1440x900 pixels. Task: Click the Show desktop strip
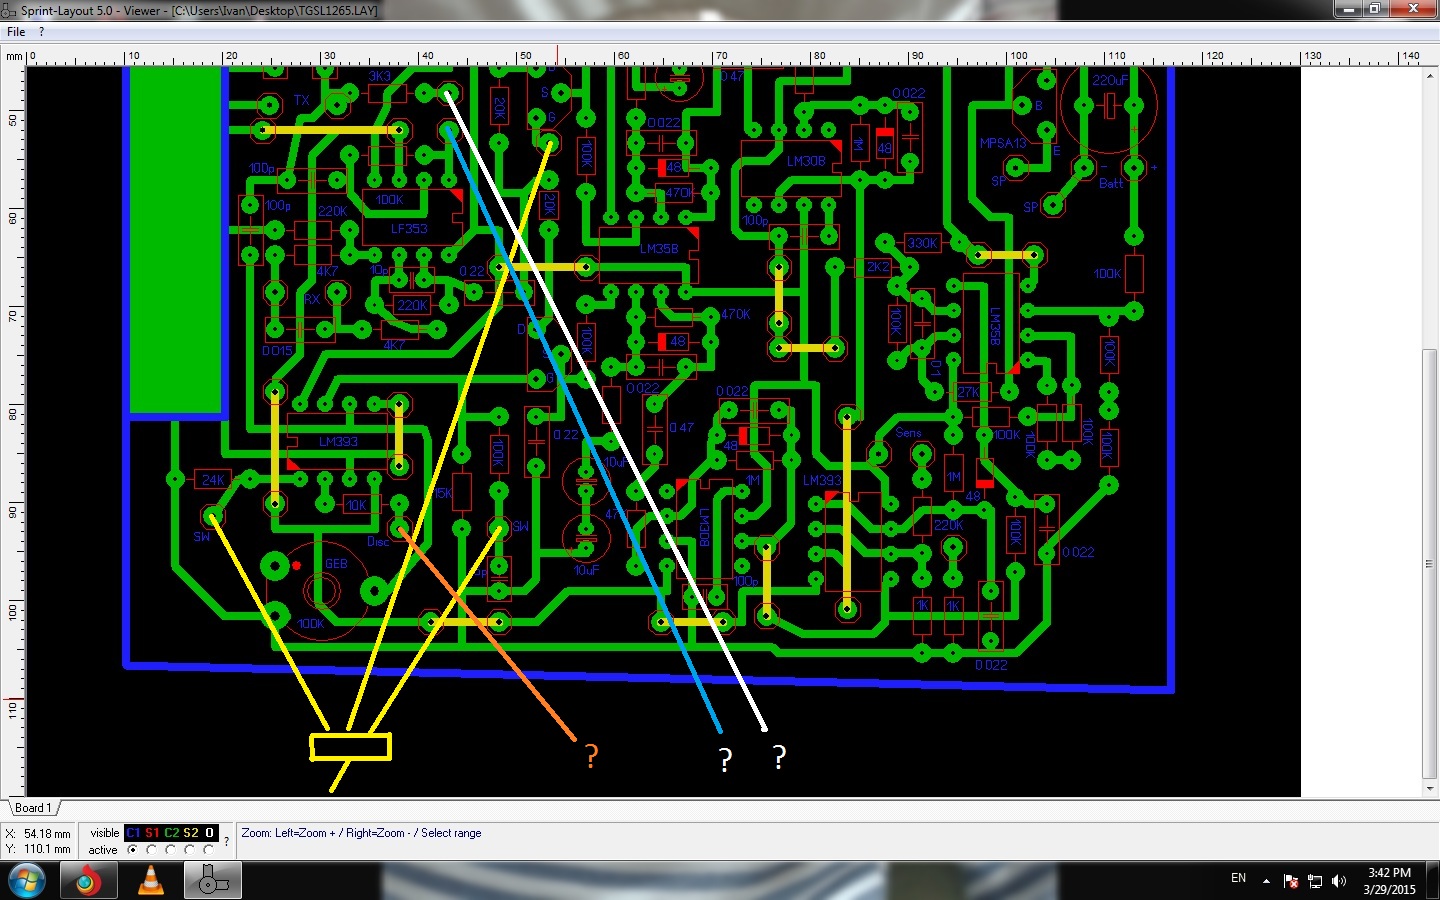coord(1433,881)
